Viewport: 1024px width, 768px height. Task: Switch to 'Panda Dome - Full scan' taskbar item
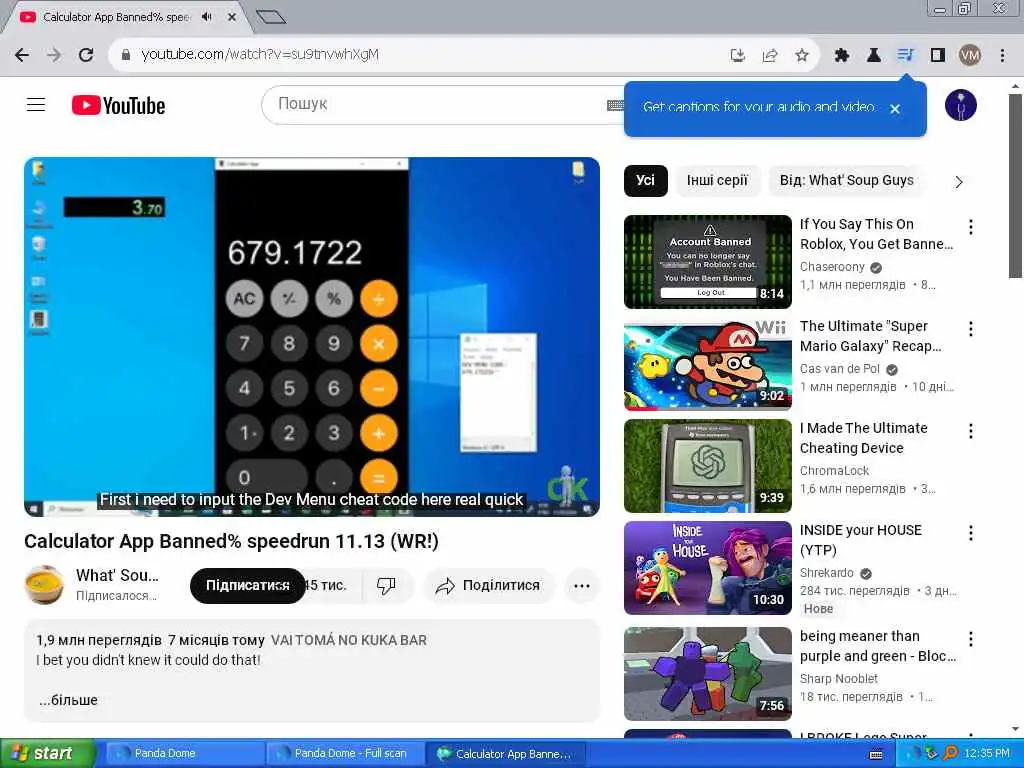pos(345,754)
